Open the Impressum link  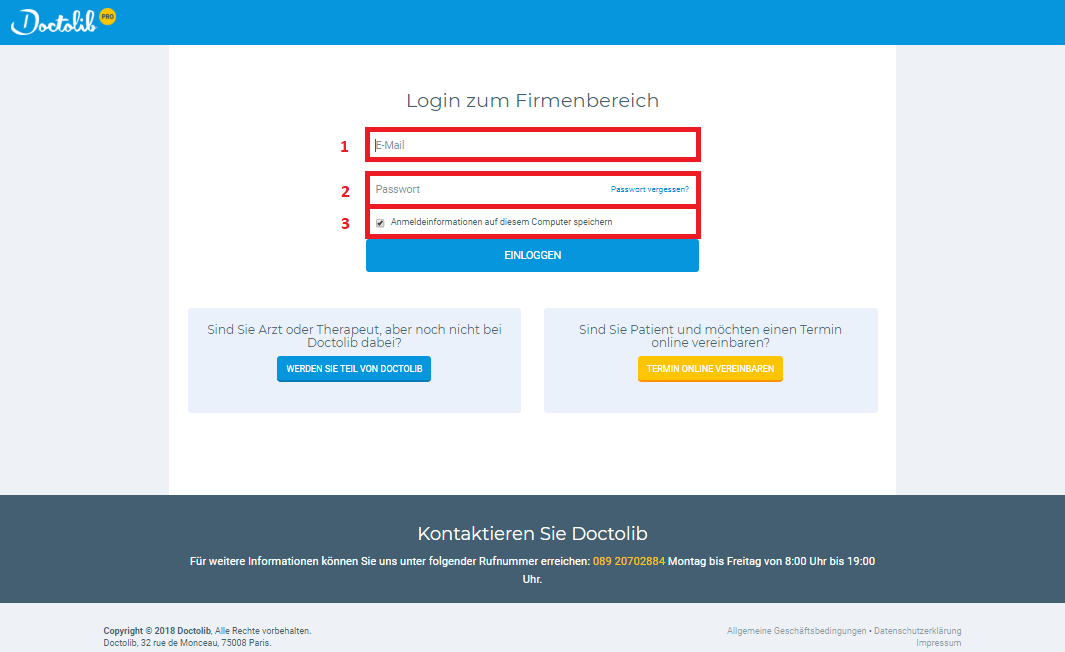(x=939, y=642)
